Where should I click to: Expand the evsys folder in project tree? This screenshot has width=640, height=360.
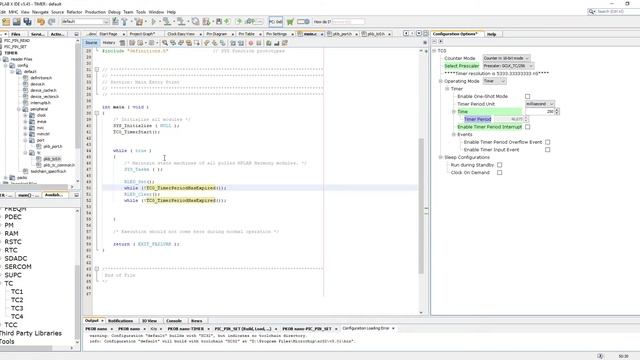pos(25,121)
